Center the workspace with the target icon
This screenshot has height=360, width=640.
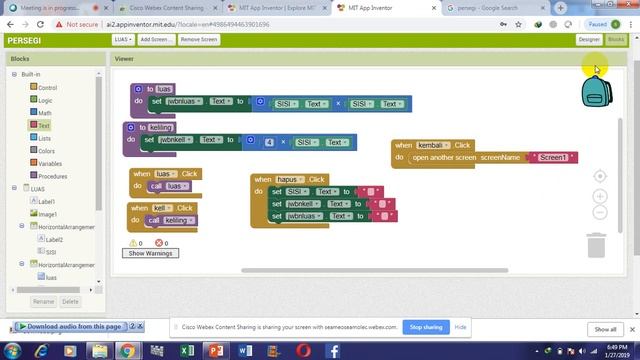pos(600,176)
